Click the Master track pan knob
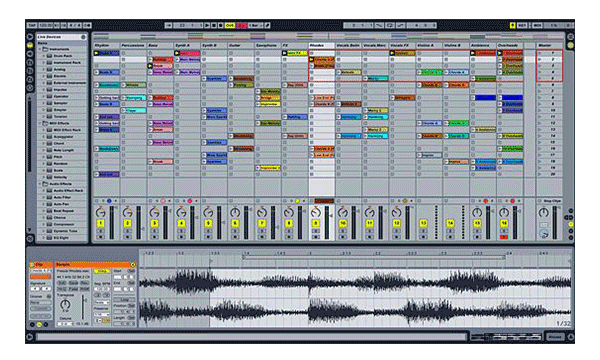This screenshot has height=360, width=600. pyautogui.click(x=543, y=212)
